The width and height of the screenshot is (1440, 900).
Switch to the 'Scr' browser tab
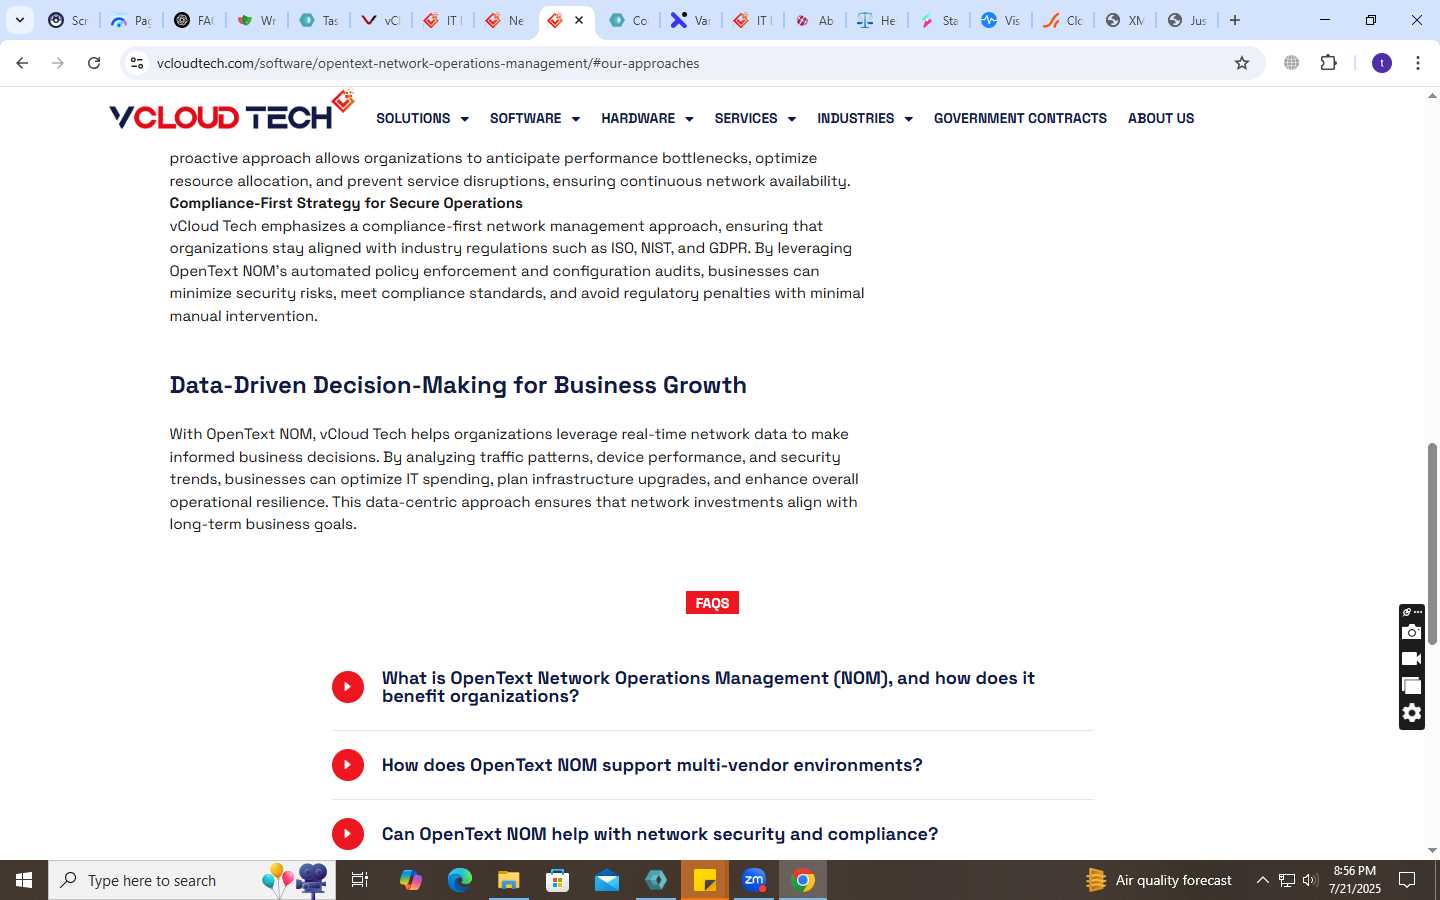[68, 20]
